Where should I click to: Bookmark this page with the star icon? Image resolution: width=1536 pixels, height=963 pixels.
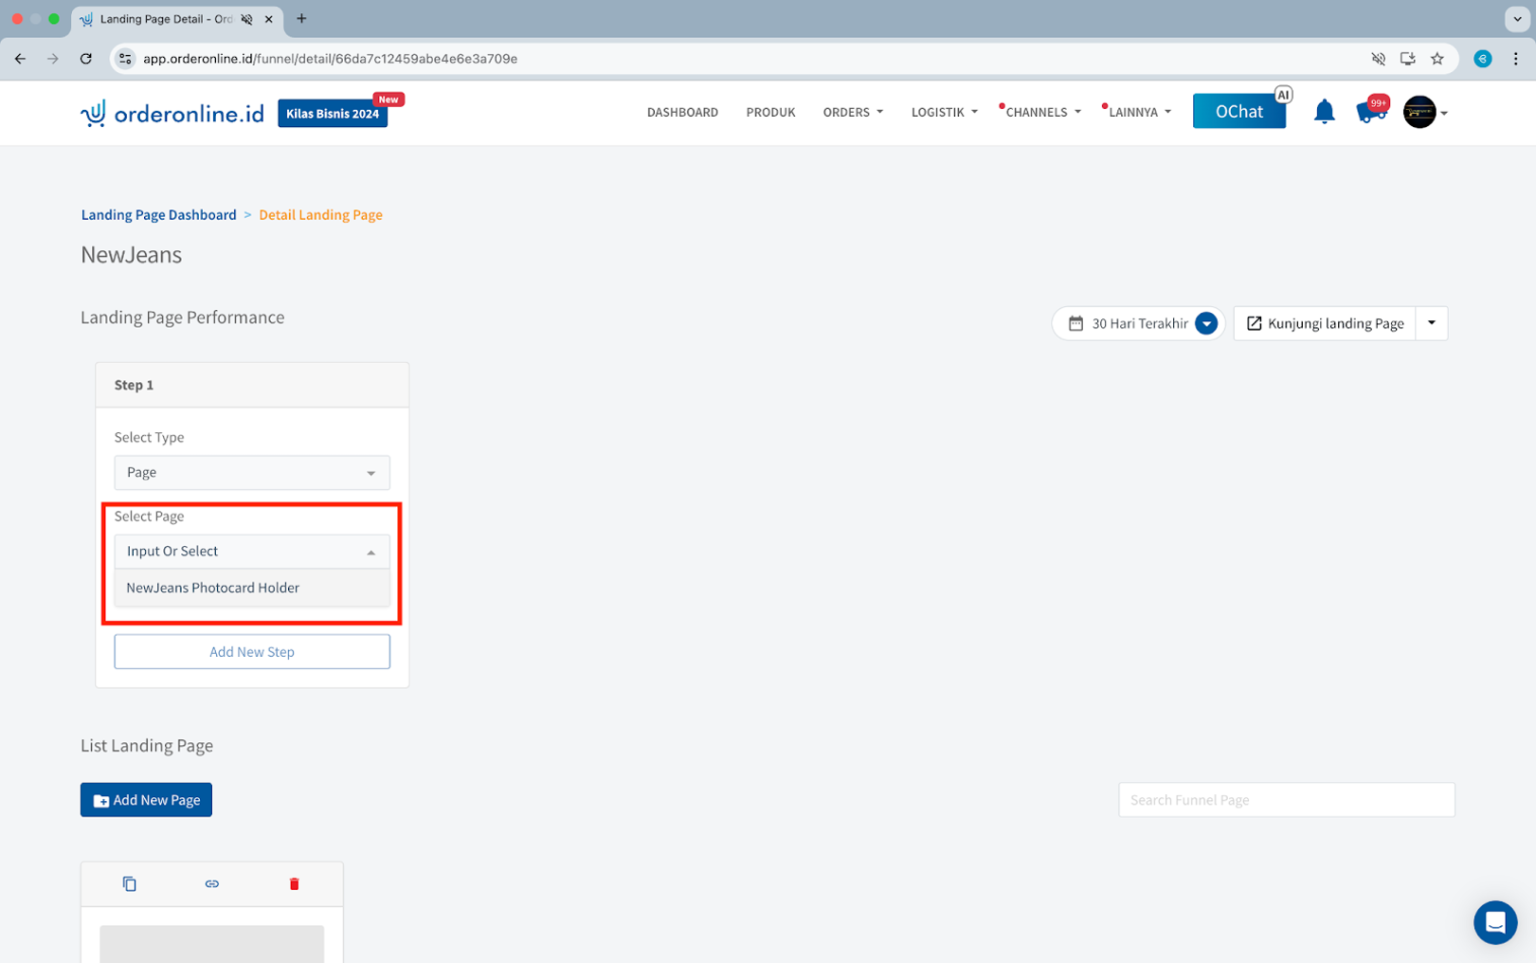pos(1437,59)
